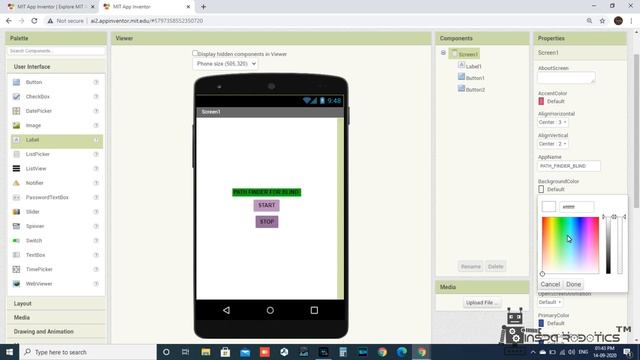Image resolution: width=640 pixels, height=360 pixels.
Task: Open the Phone size dropdown
Action: point(225,64)
